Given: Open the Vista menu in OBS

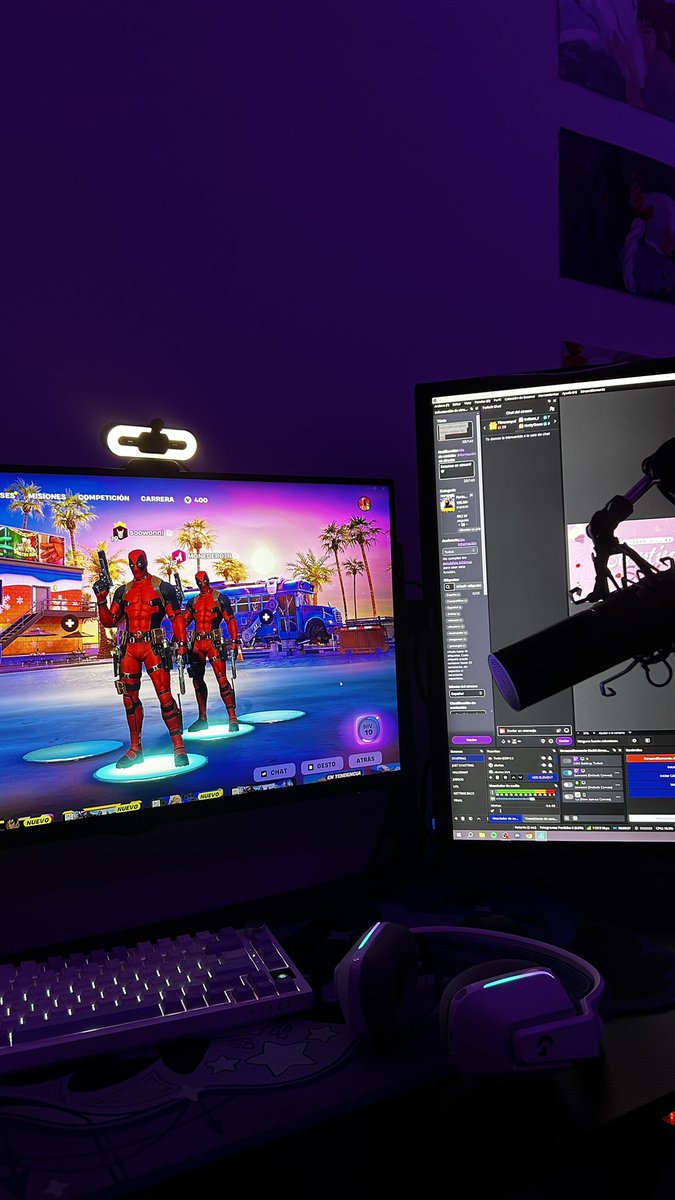Looking at the screenshot, I should [x=467, y=403].
